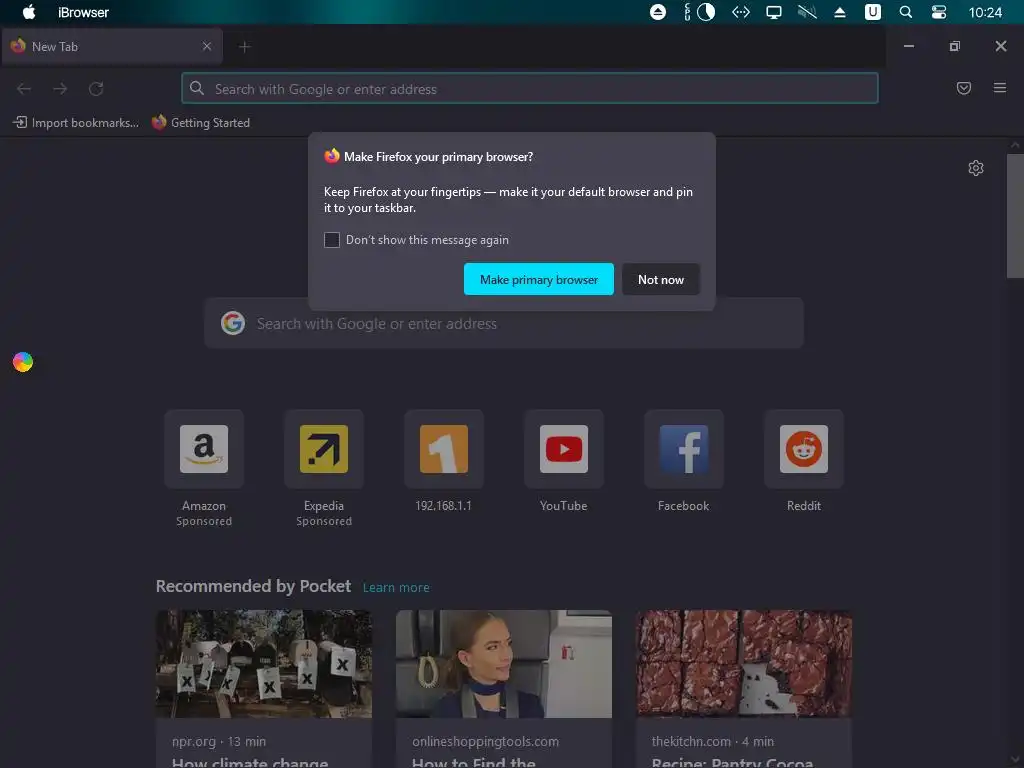The width and height of the screenshot is (1024, 768).
Task: Close the New Tab tab
Action: click(207, 46)
